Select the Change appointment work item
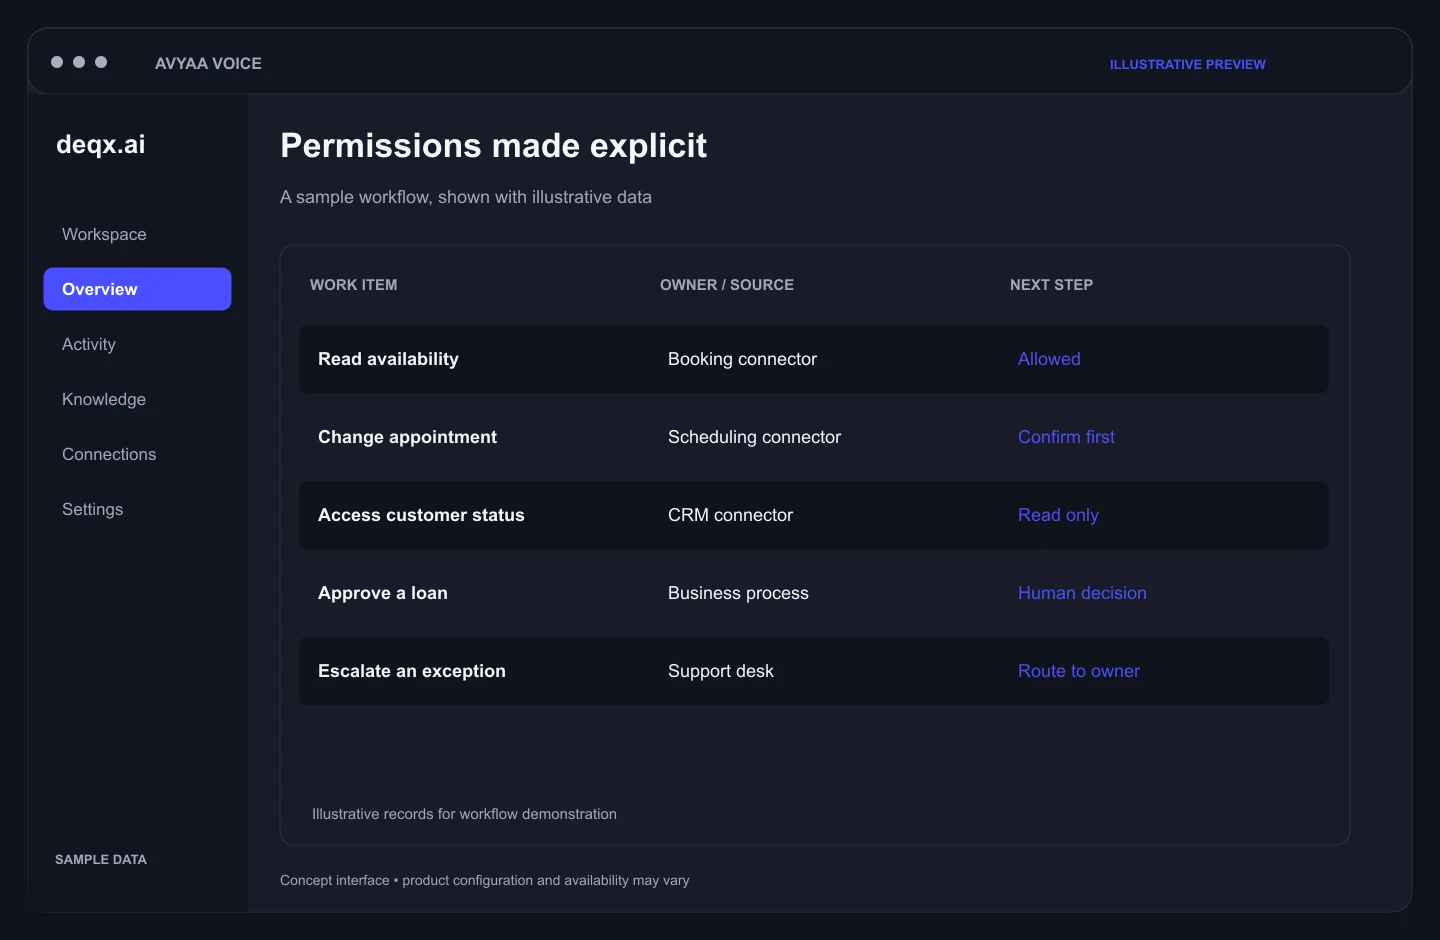This screenshot has height=940, width=1440. click(407, 437)
